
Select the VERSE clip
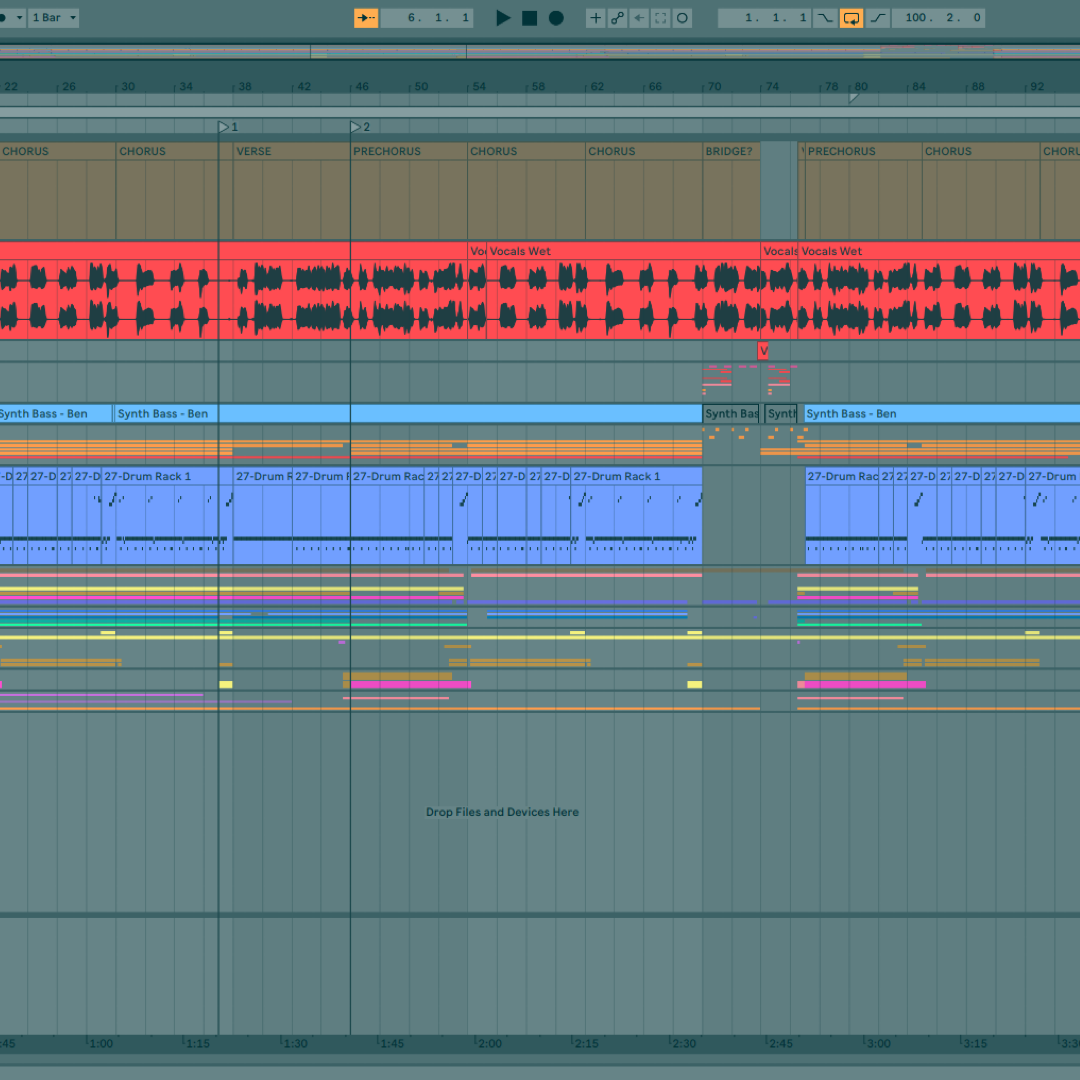291,190
